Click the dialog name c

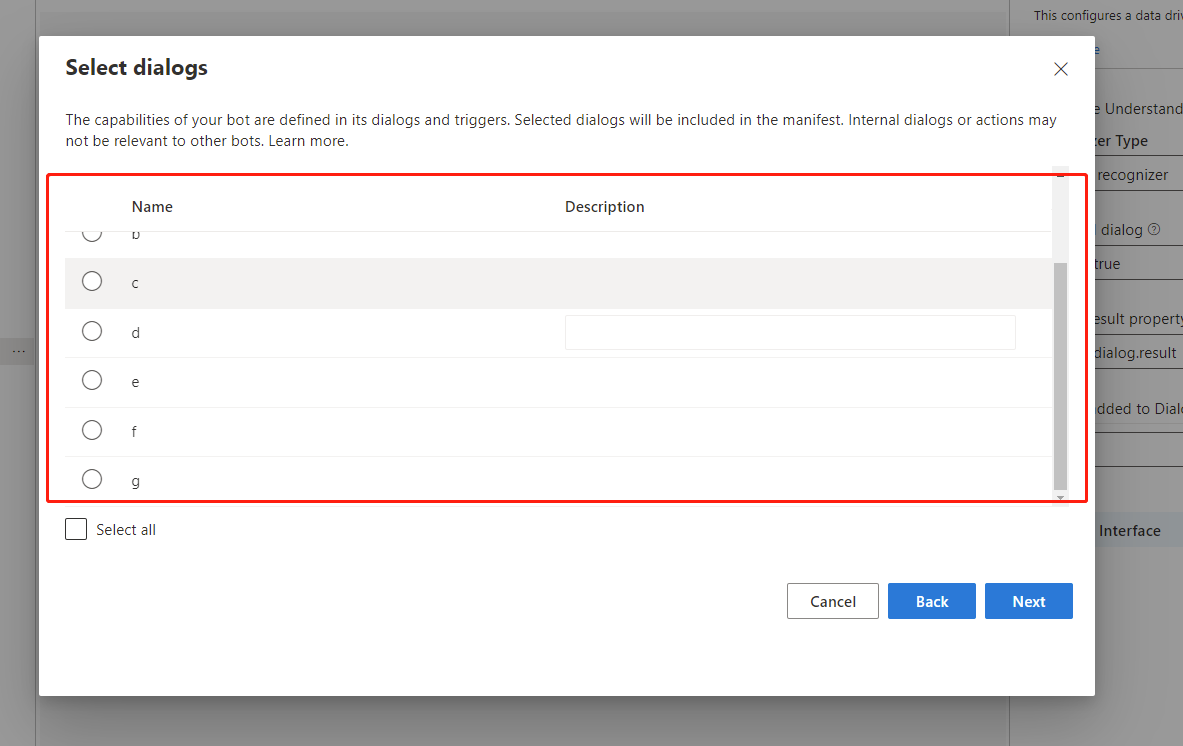pos(135,284)
